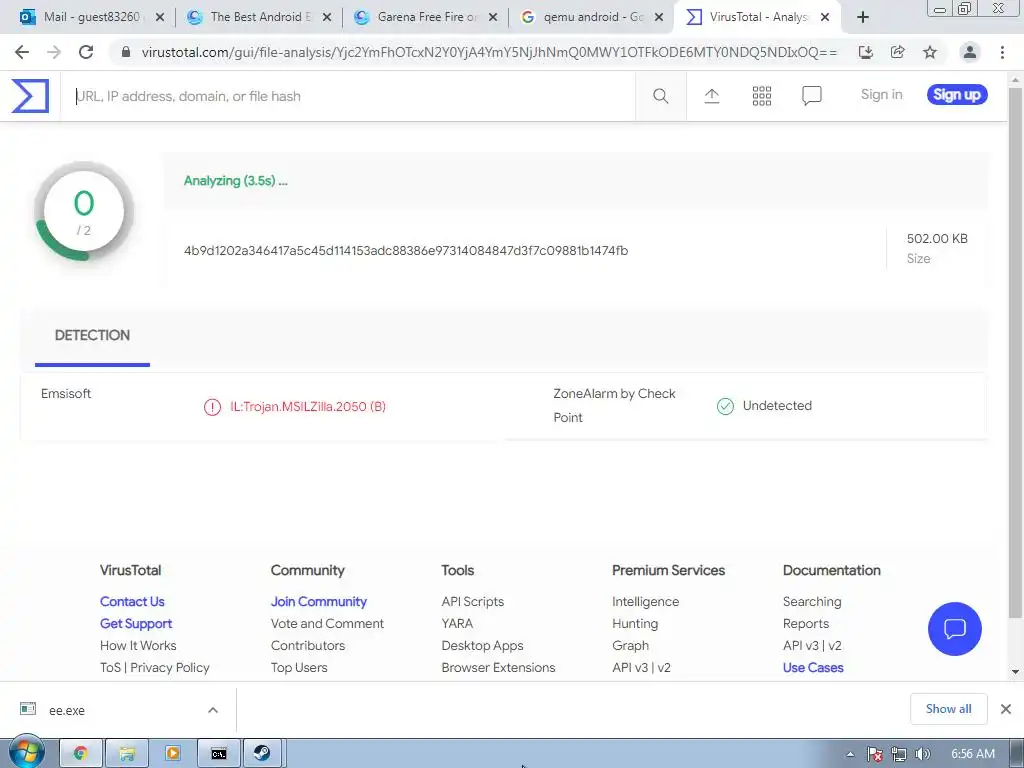Open the apps grid icon
This screenshot has width=1024, height=768.
761,96
